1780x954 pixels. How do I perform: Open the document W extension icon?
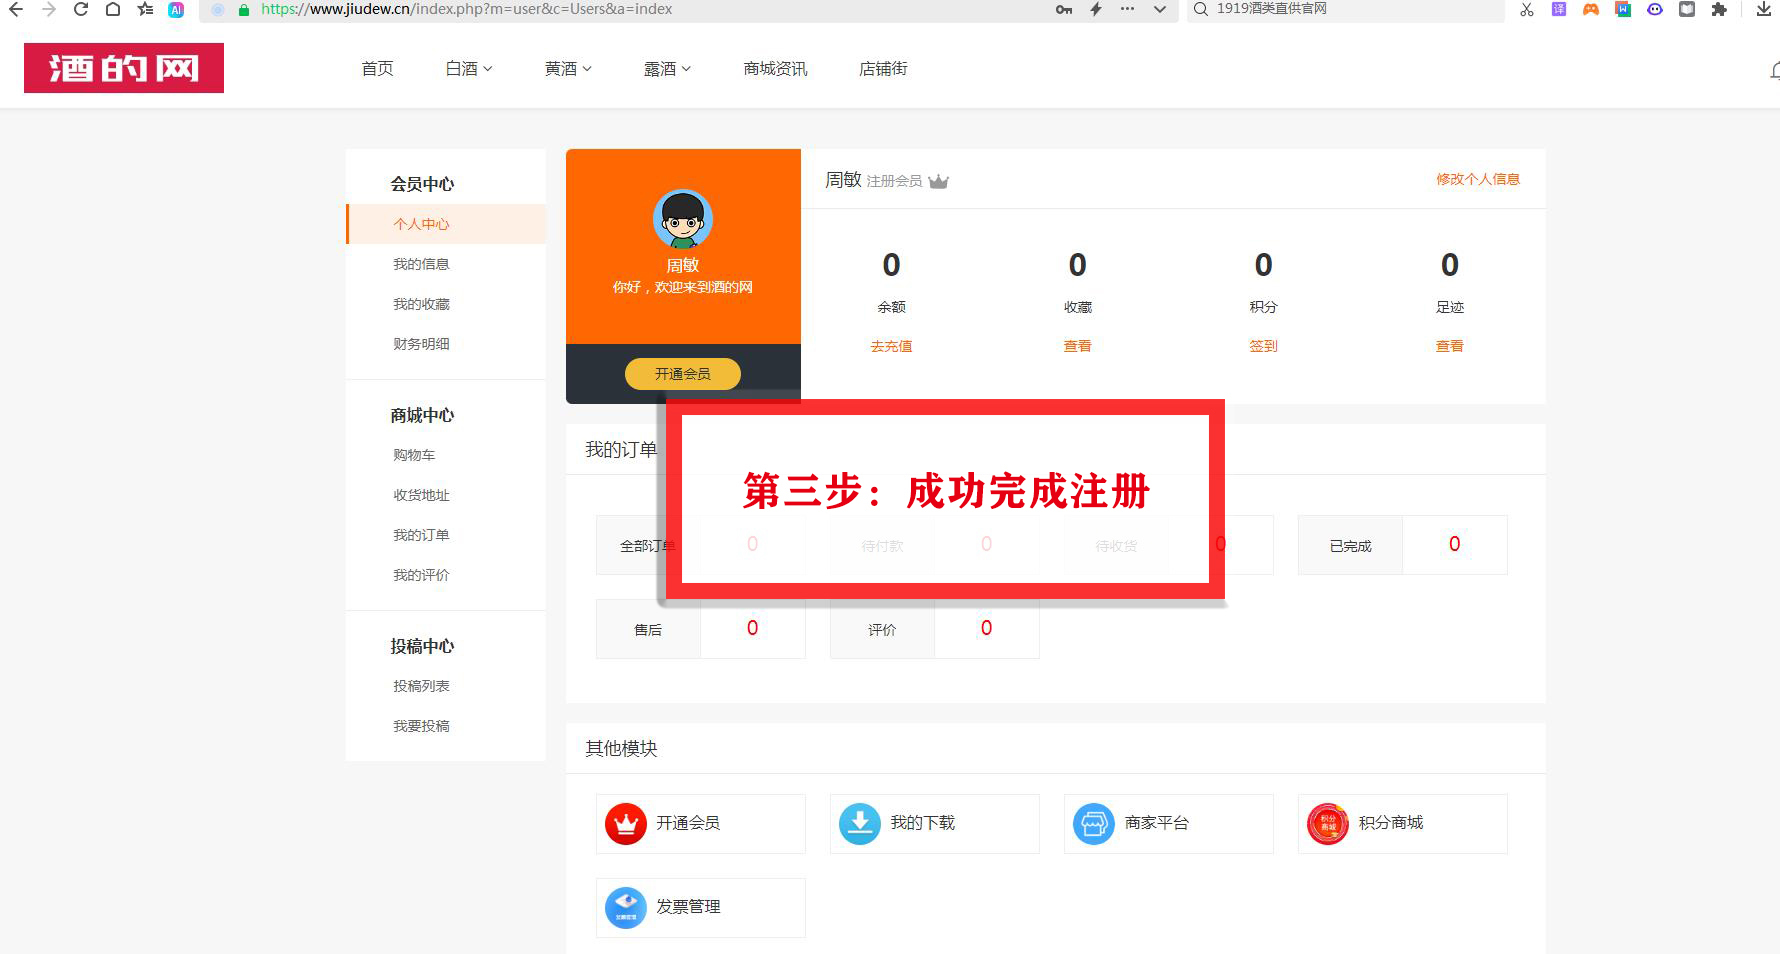[1623, 9]
